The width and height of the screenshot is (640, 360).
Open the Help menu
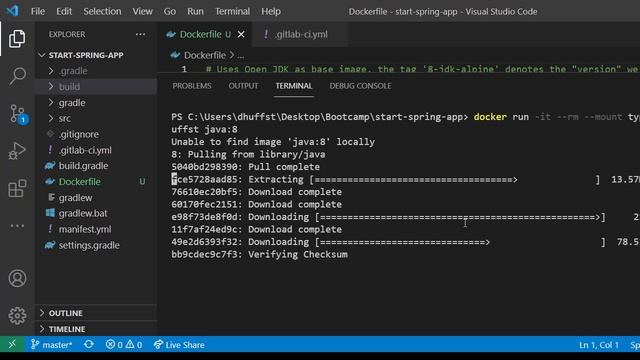coord(271,11)
